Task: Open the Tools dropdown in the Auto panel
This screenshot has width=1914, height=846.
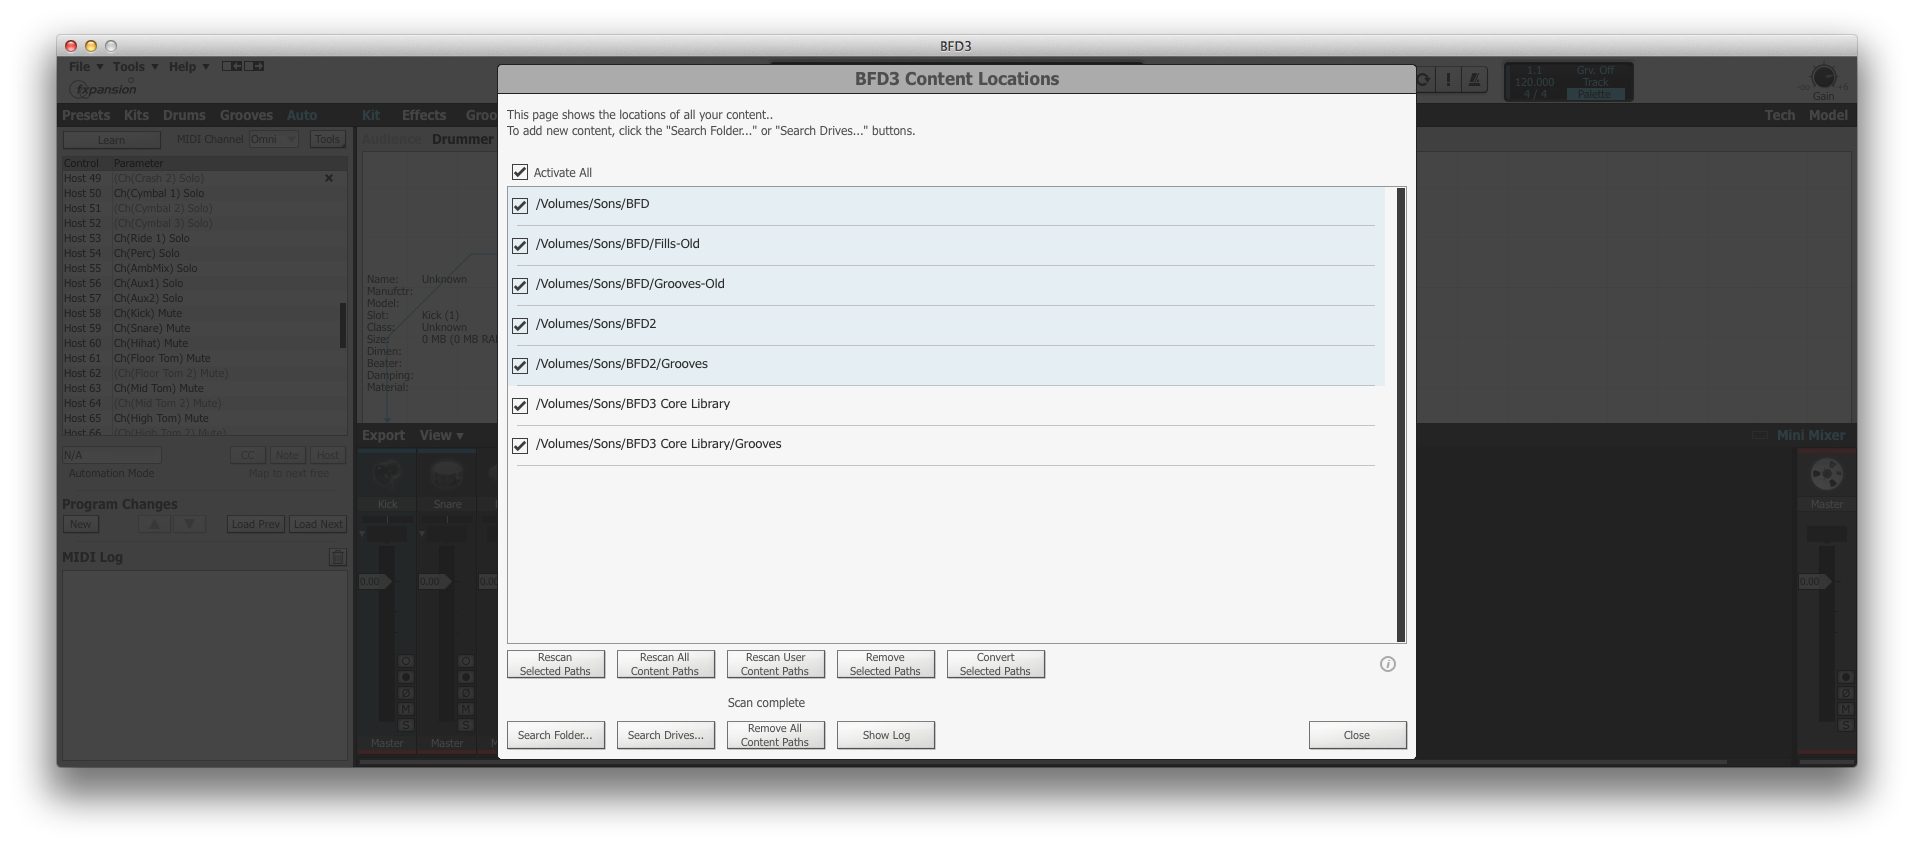Action: [327, 139]
